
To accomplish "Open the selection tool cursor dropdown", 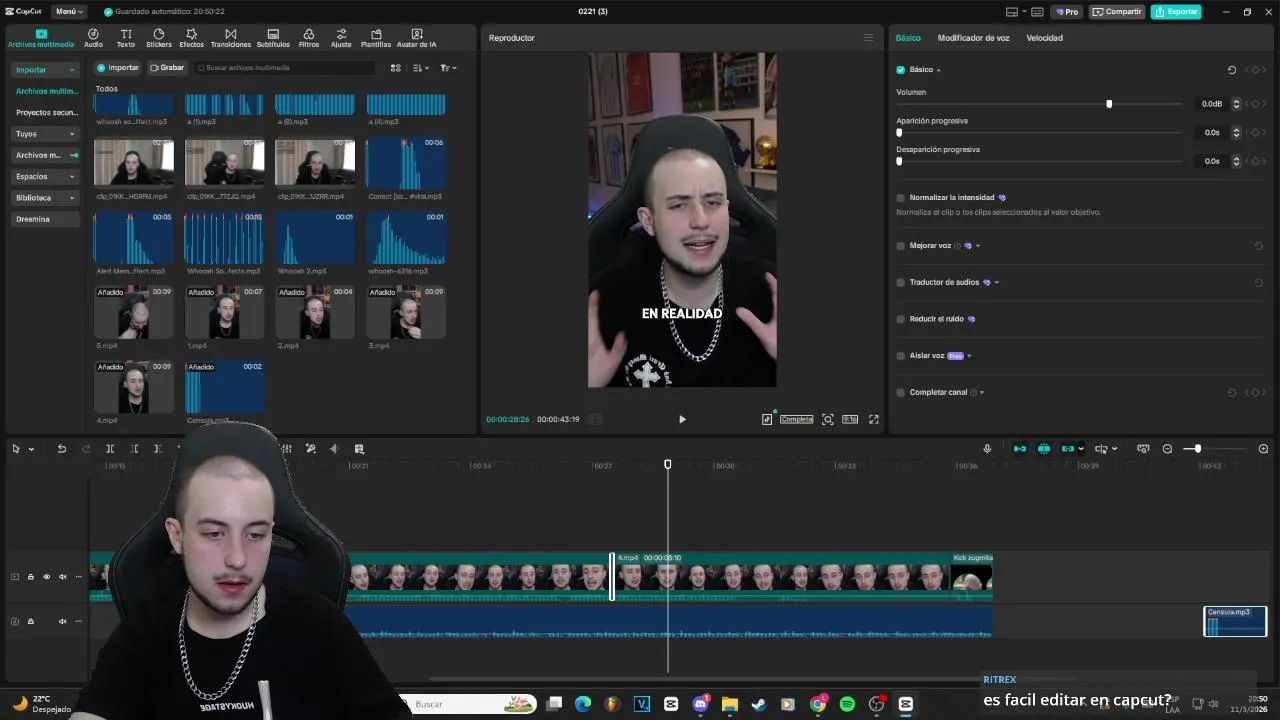I will pyautogui.click(x=31, y=449).
